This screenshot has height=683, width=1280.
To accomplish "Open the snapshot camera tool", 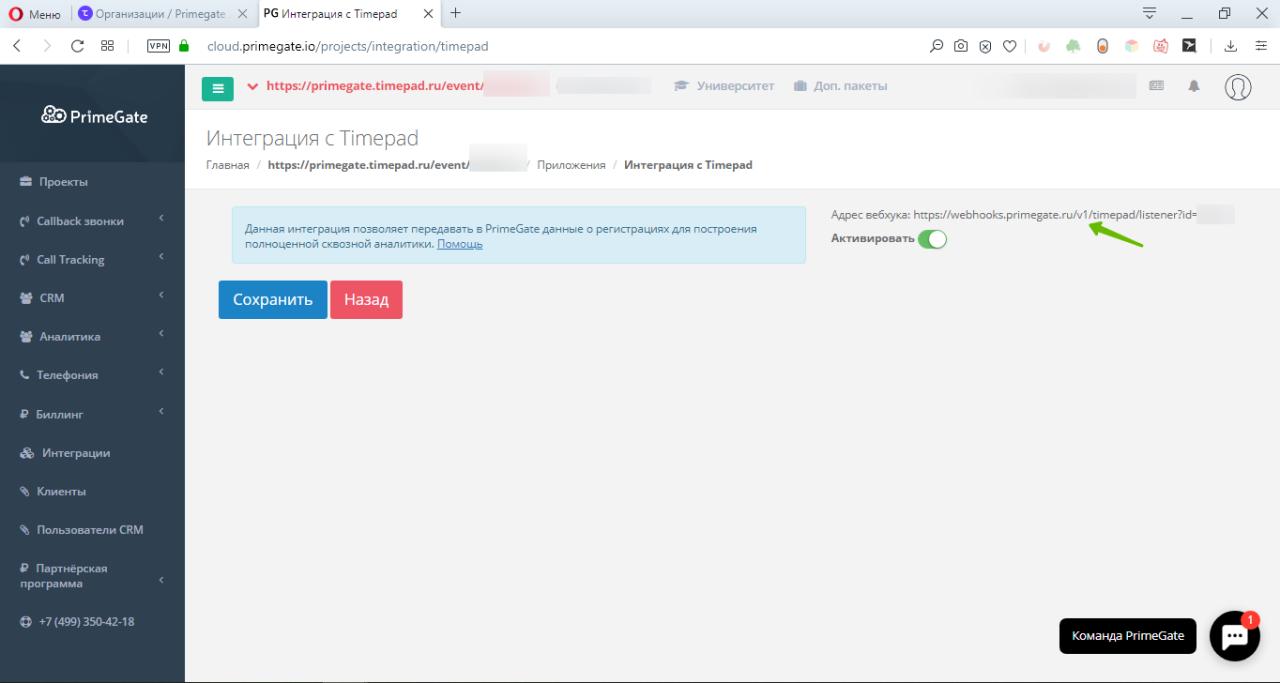I will tap(960, 46).
